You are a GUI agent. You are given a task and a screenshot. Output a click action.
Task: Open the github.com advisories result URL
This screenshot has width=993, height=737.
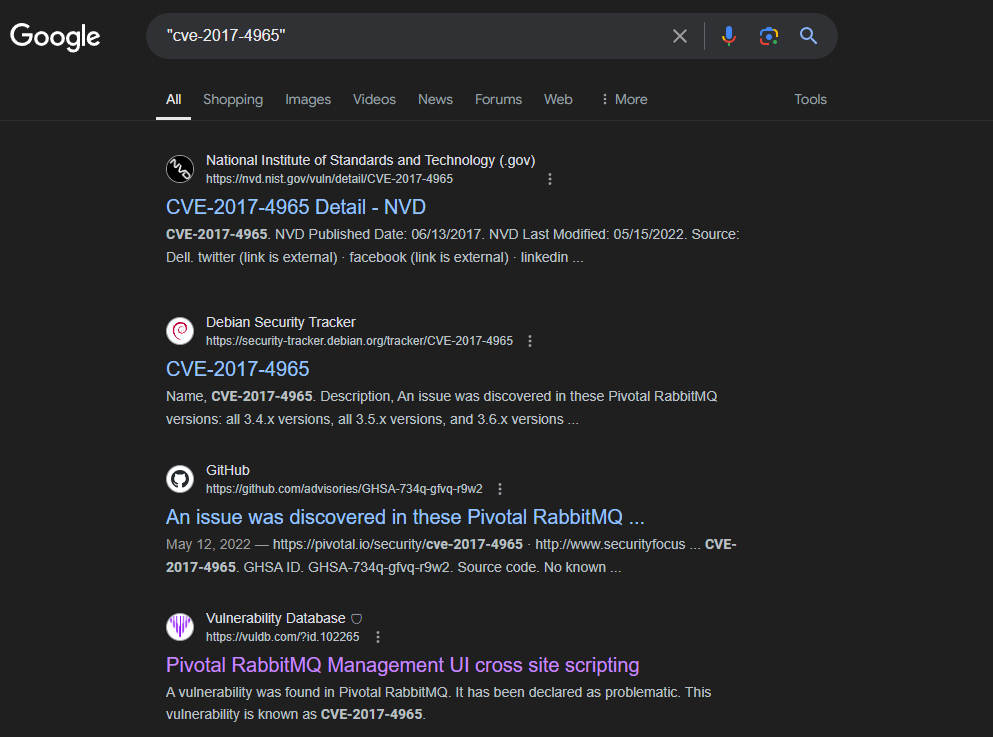[x=344, y=489]
